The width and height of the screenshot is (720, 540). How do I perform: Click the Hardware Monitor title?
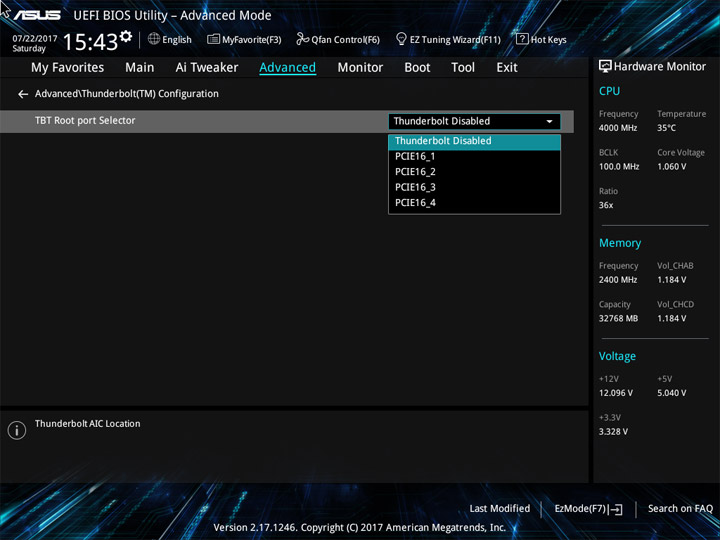(660, 67)
